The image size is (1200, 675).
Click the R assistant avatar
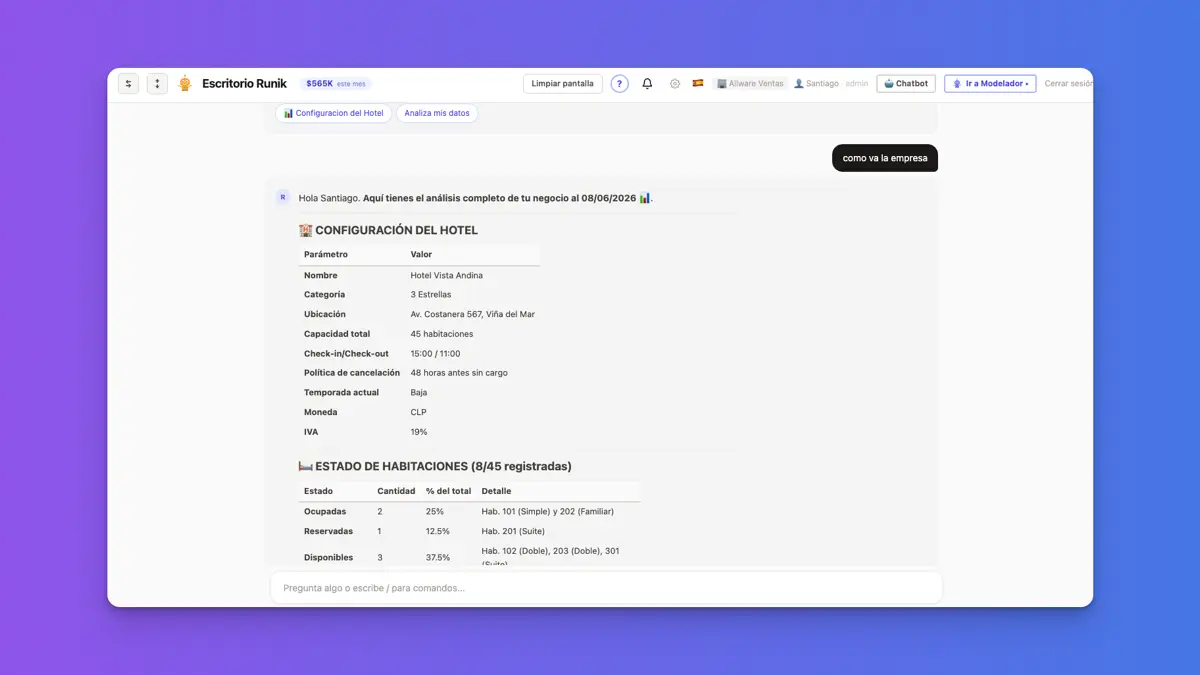click(x=283, y=198)
